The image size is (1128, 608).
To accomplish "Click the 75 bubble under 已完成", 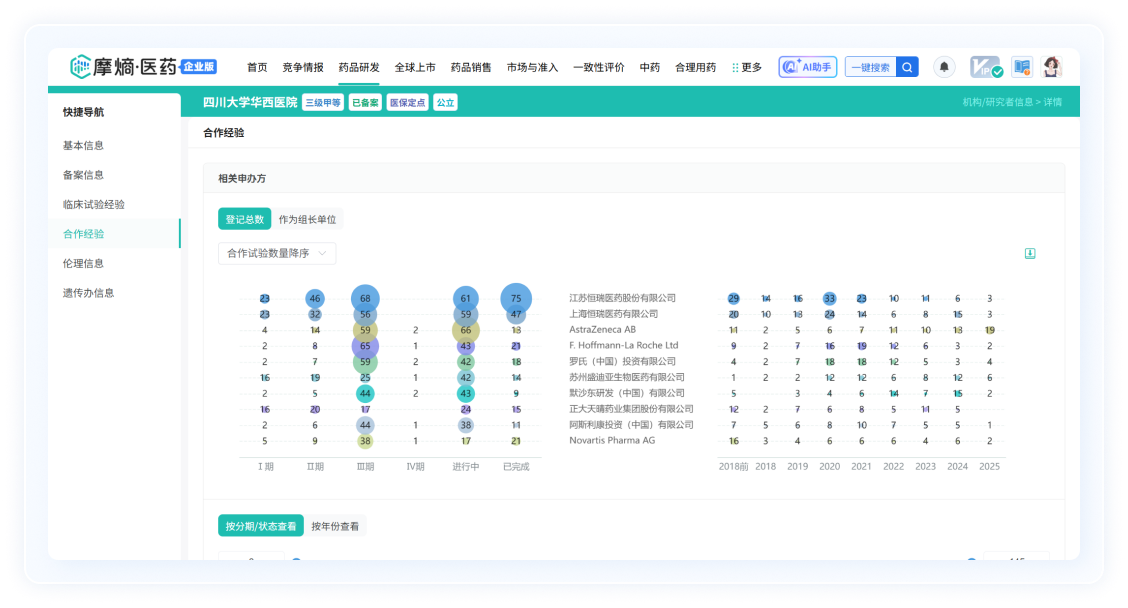I will coord(516,298).
